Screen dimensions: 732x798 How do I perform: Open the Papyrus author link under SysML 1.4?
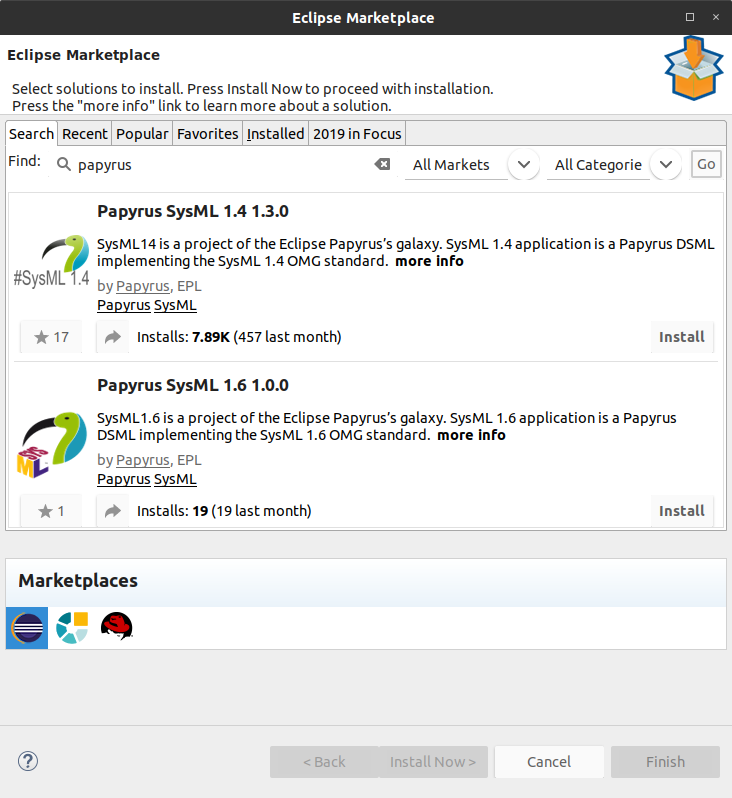click(x=143, y=286)
